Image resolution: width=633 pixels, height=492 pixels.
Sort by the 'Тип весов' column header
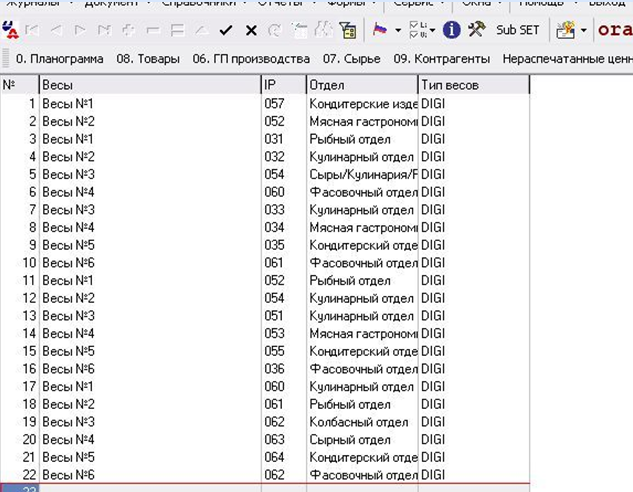click(474, 85)
